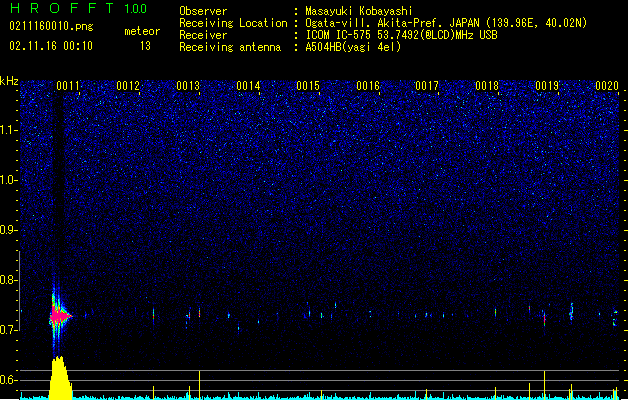The width and height of the screenshot is (629, 400).
Task: Select the filename 0211160010.png
Action: coord(51,26)
